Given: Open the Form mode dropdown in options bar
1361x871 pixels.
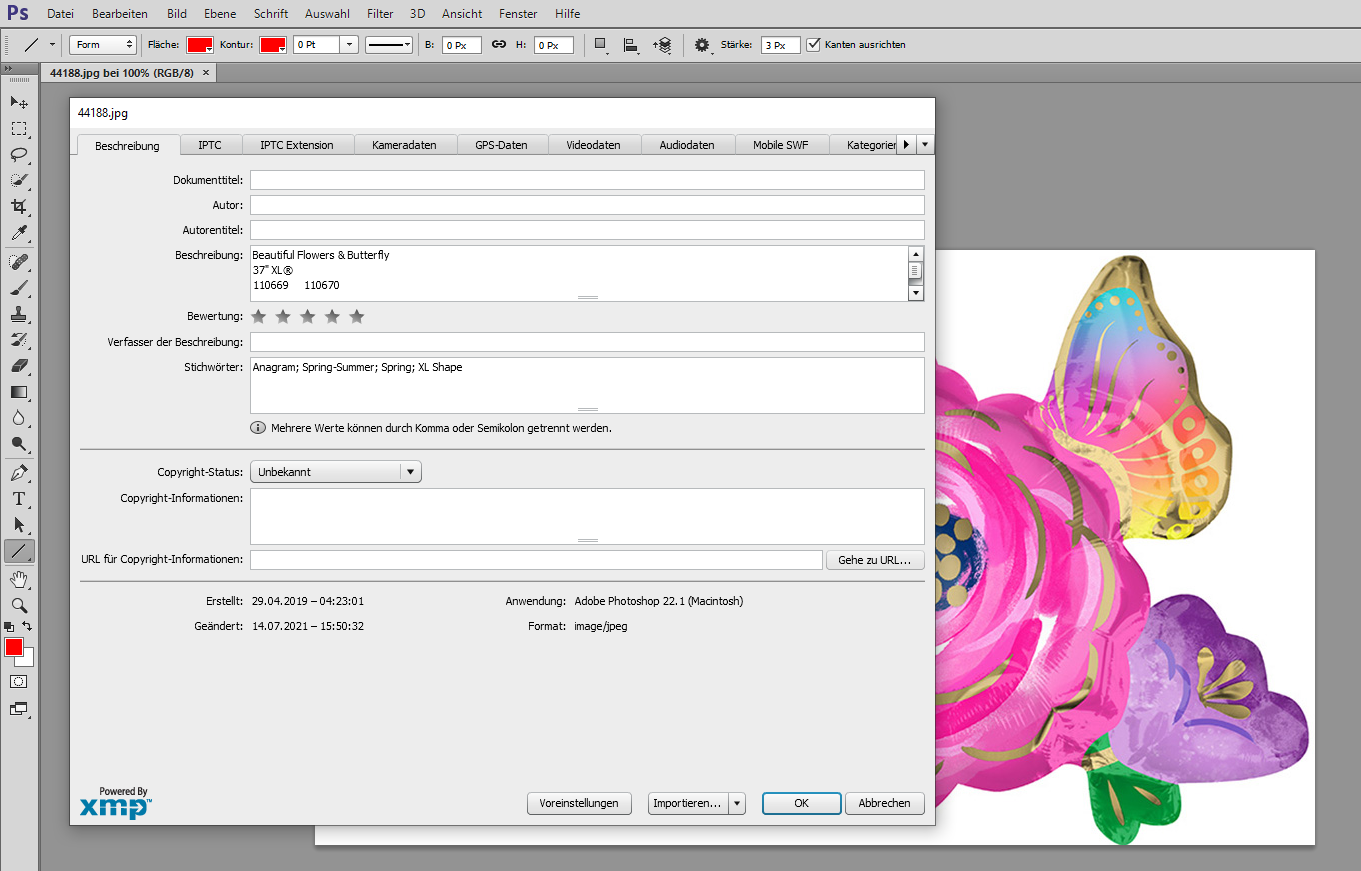Looking at the screenshot, I should tap(102, 44).
